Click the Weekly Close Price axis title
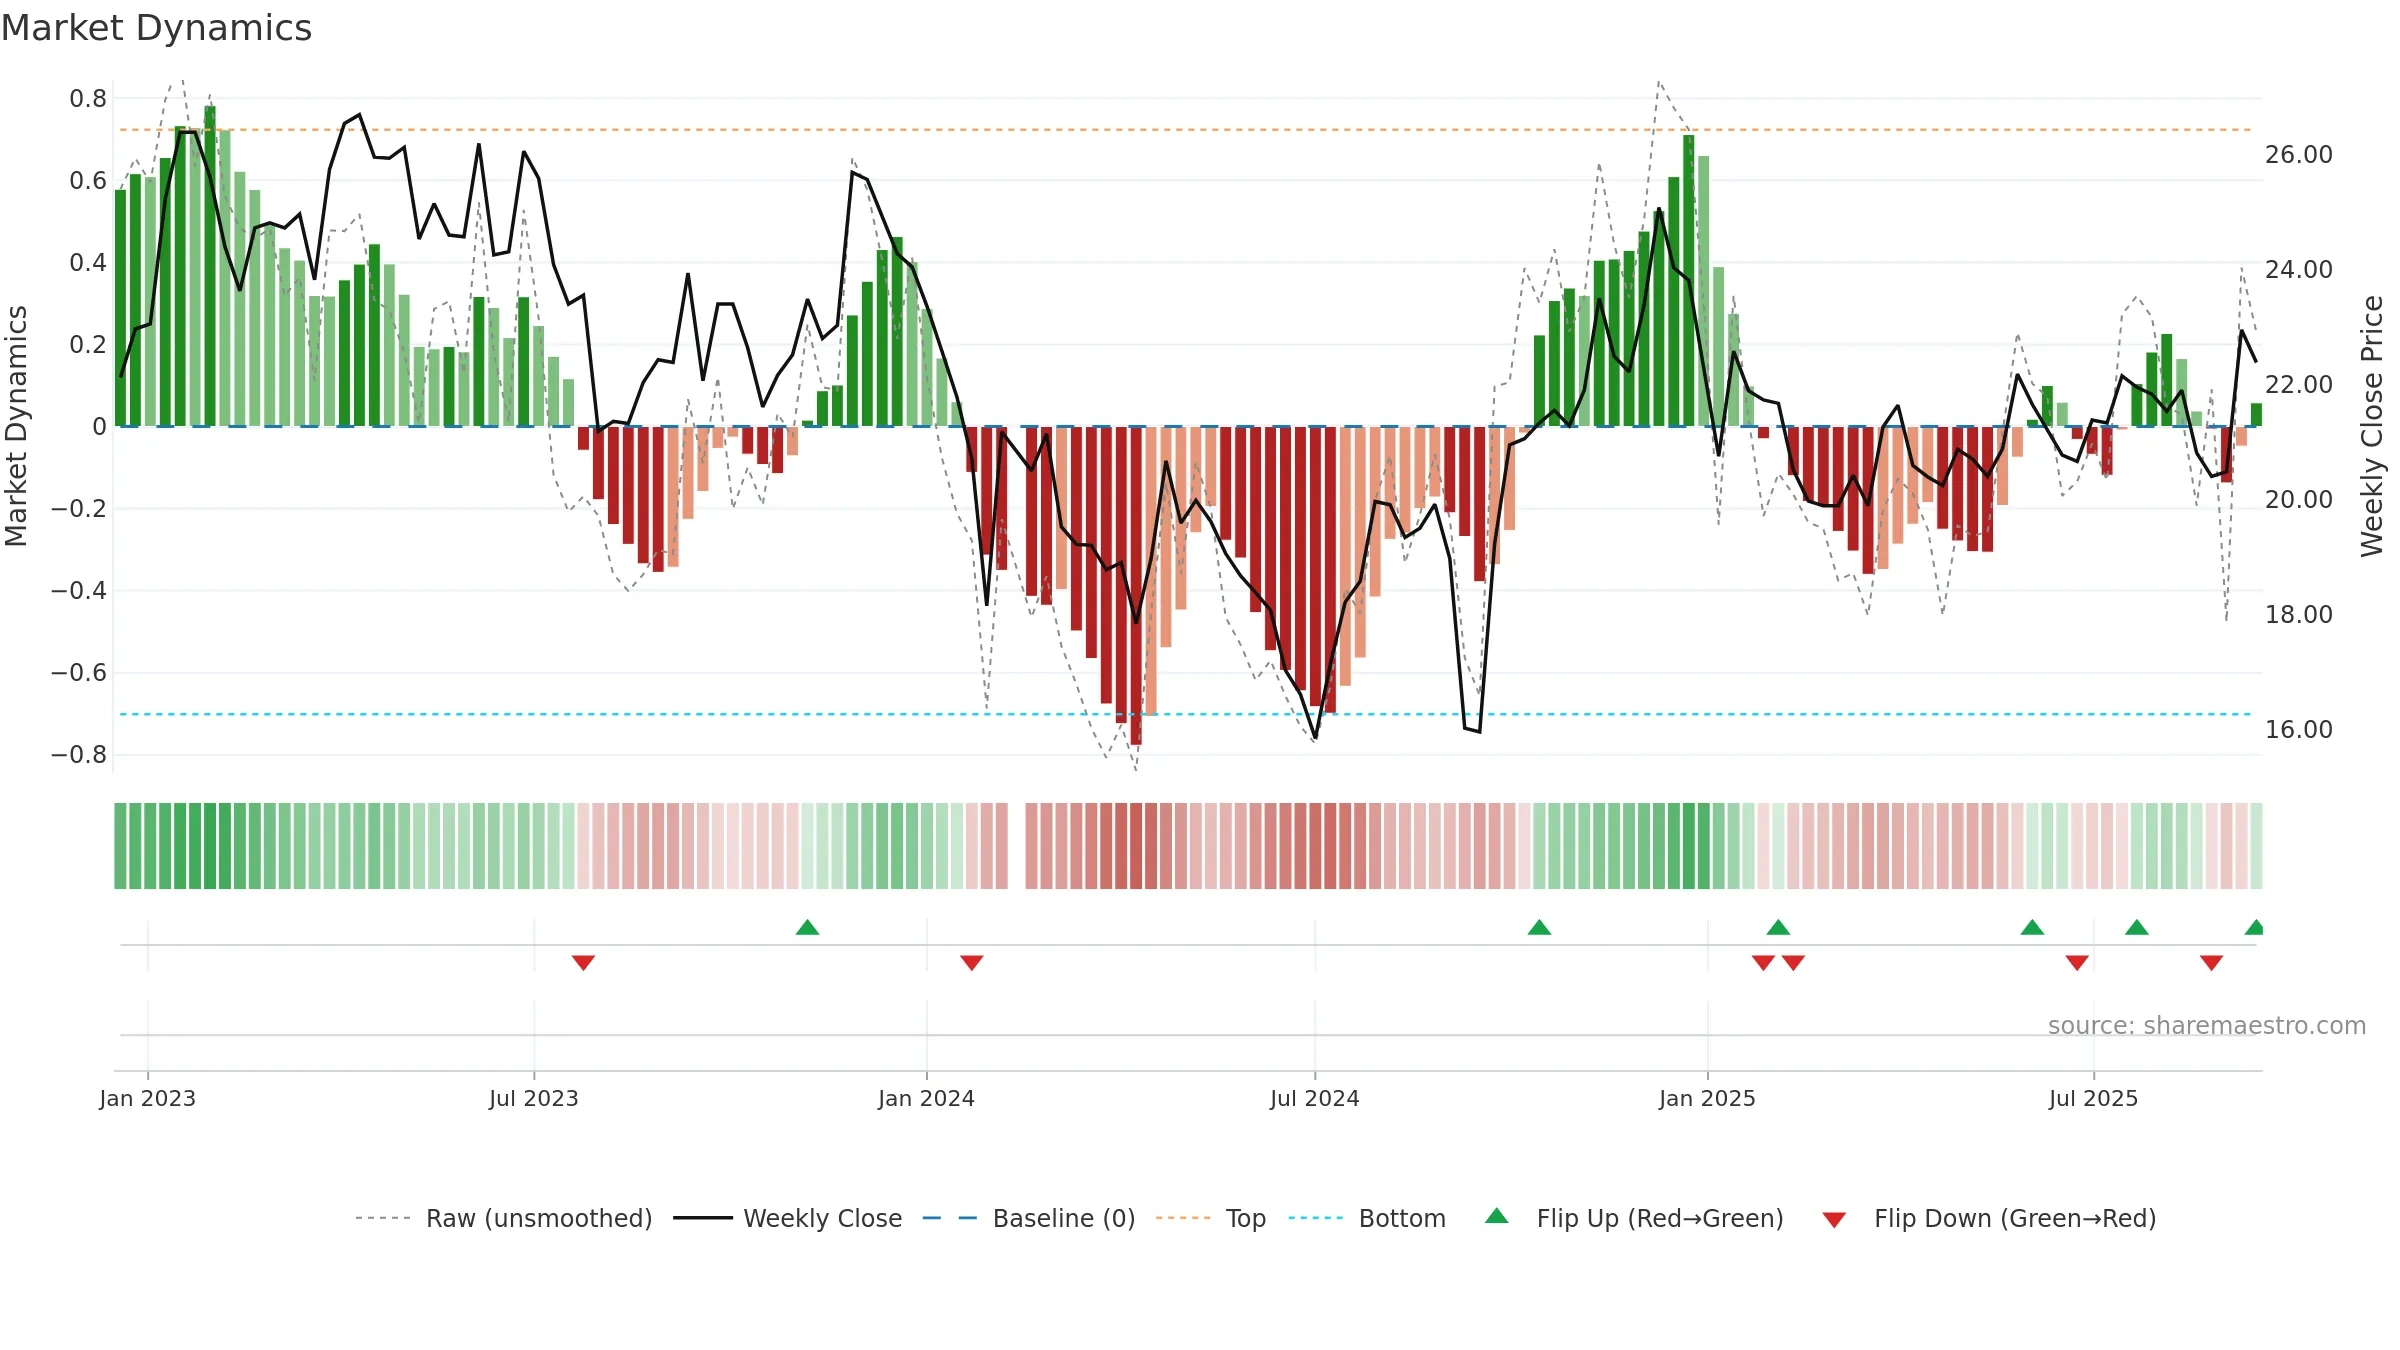 (2372, 426)
